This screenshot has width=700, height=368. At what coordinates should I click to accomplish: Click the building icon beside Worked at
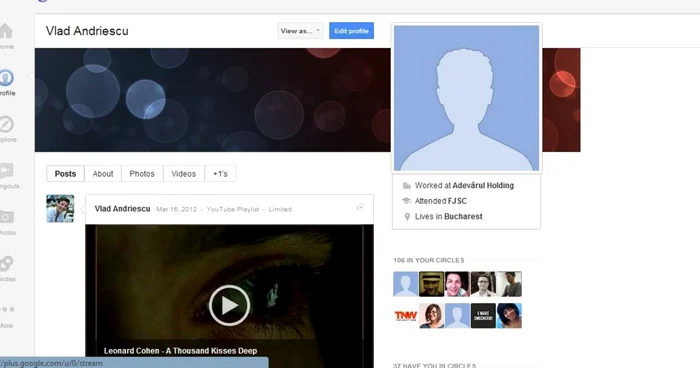click(407, 186)
